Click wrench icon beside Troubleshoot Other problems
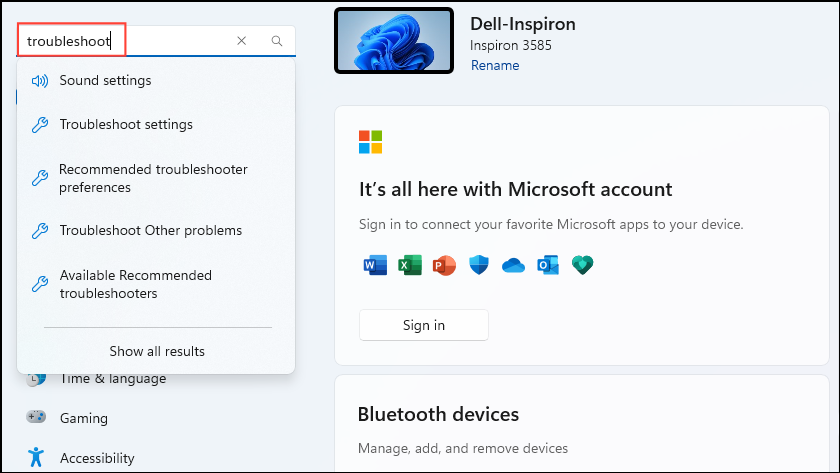Viewport: 840px width, 473px height. tap(40, 231)
